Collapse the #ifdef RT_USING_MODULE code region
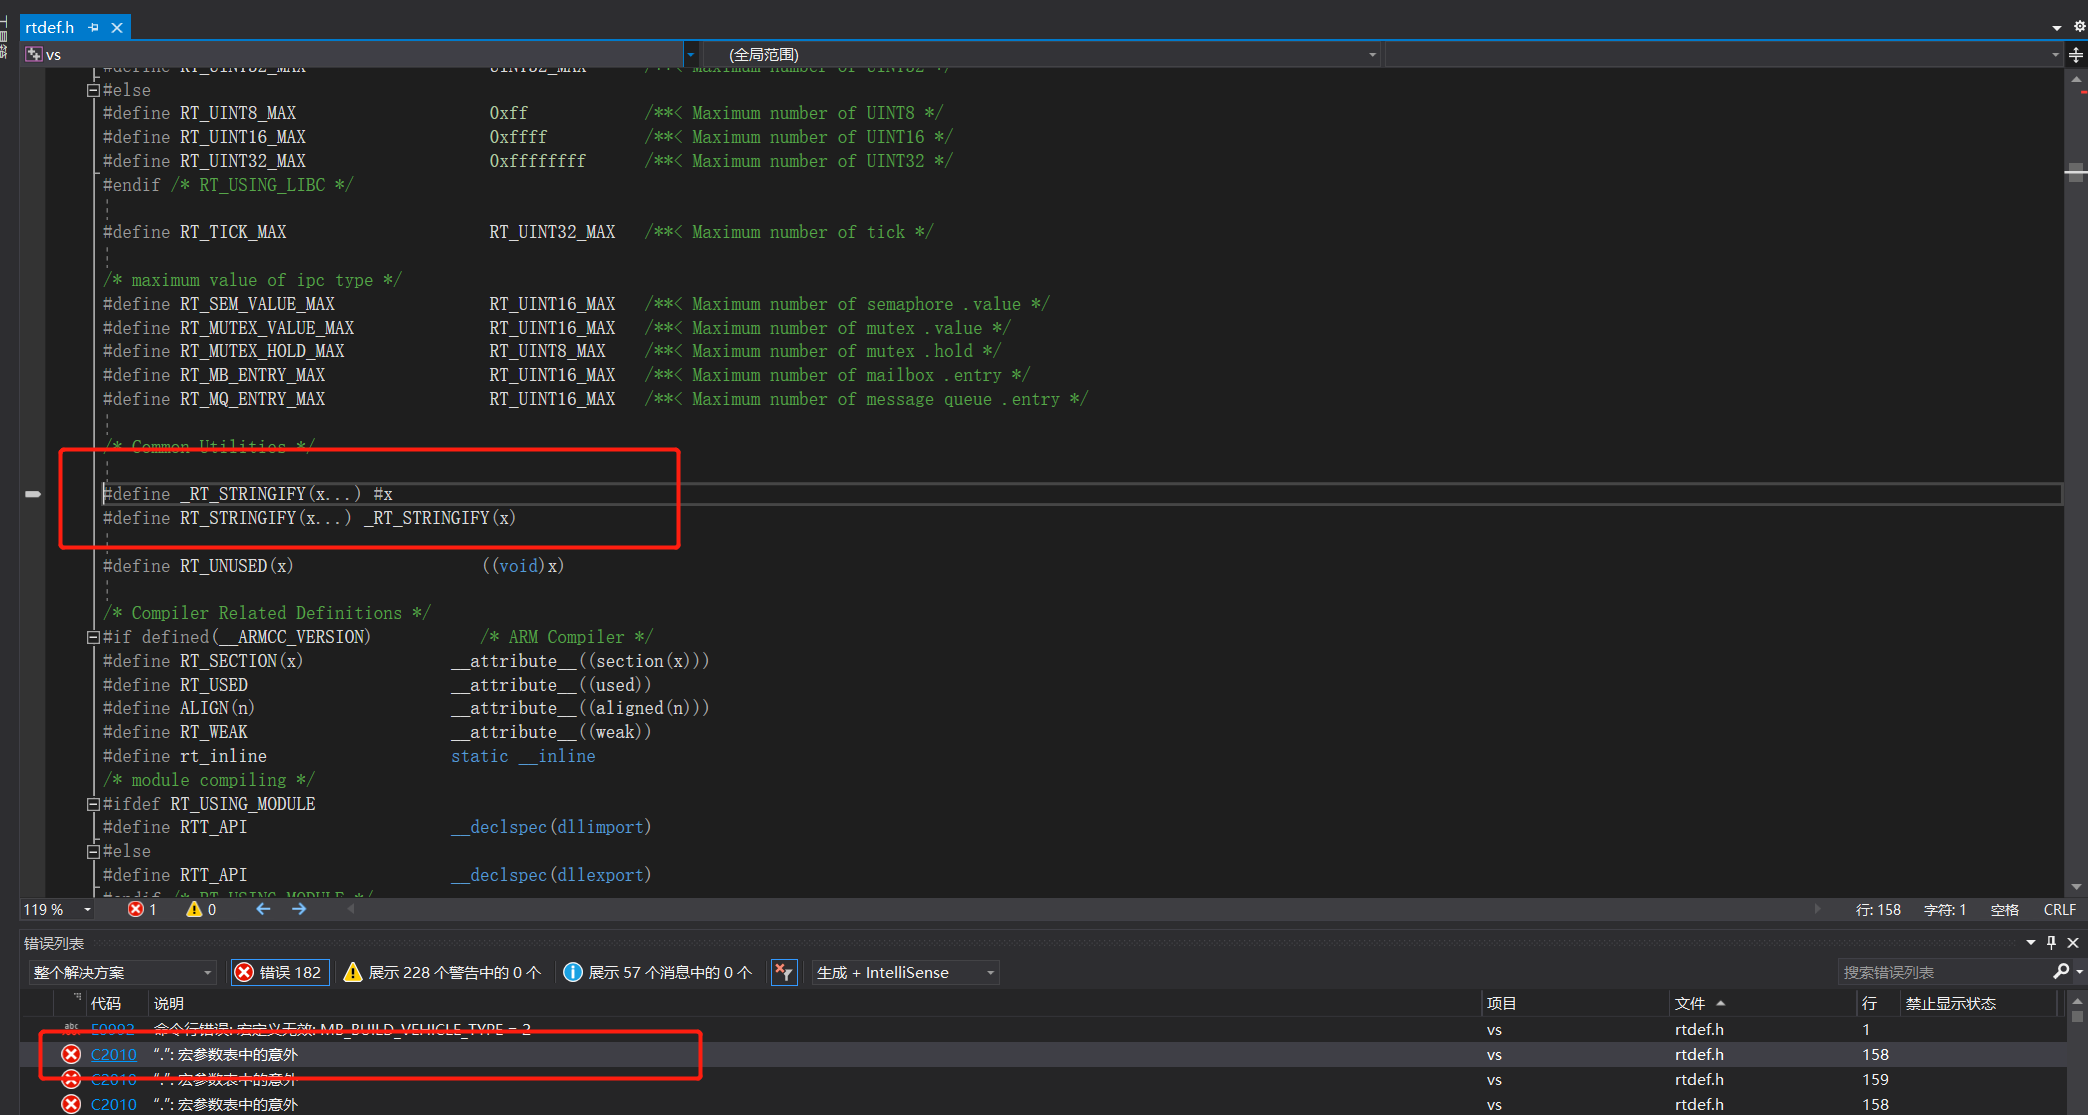This screenshot has height=1115, width=2088. [92, 803]
